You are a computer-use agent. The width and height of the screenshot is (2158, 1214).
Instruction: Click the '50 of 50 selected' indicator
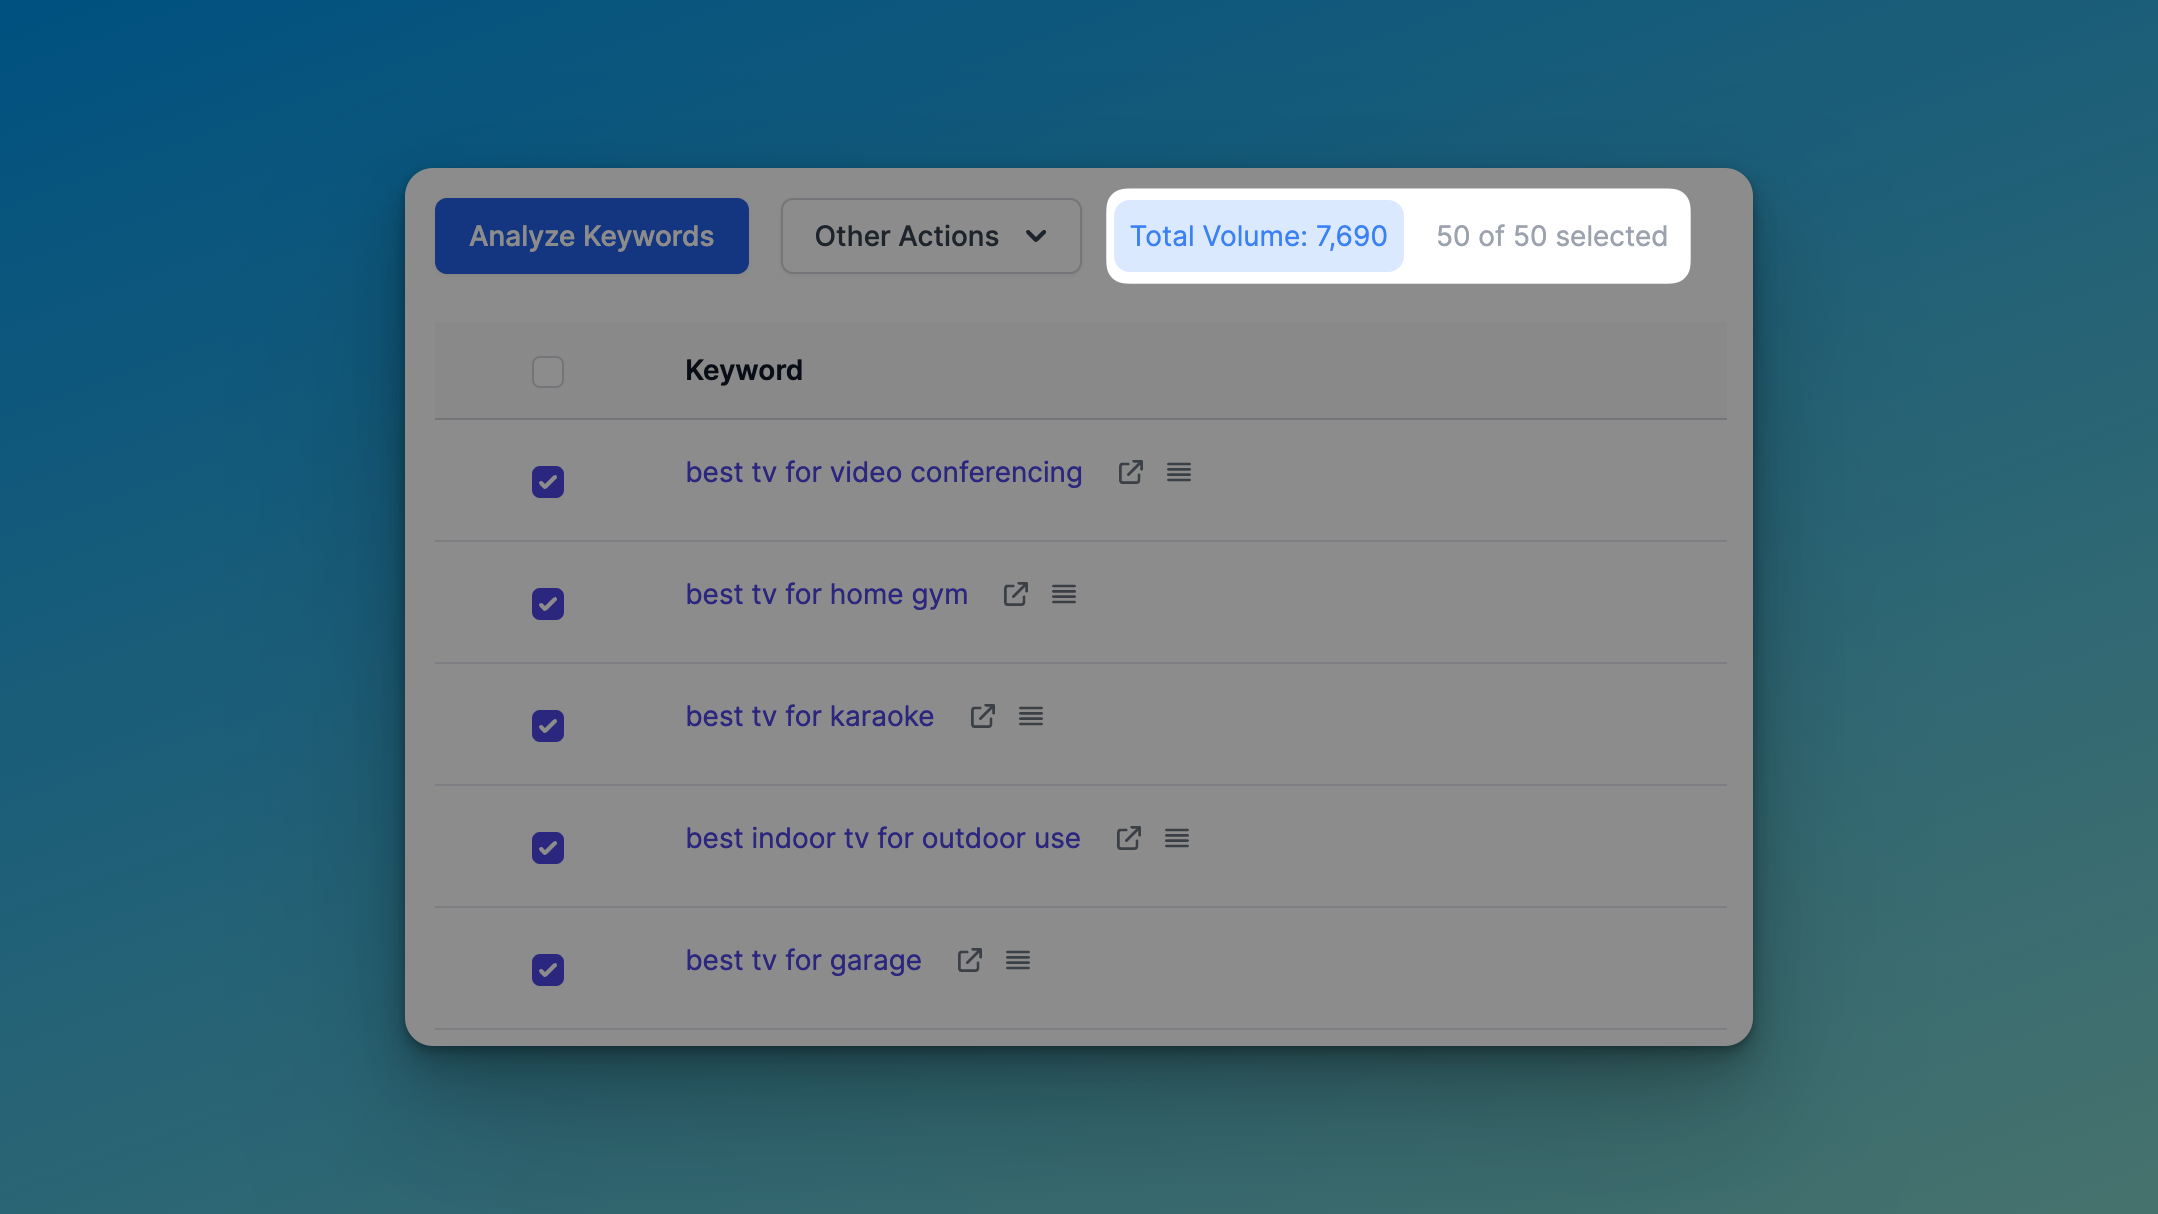point(1552,236)
